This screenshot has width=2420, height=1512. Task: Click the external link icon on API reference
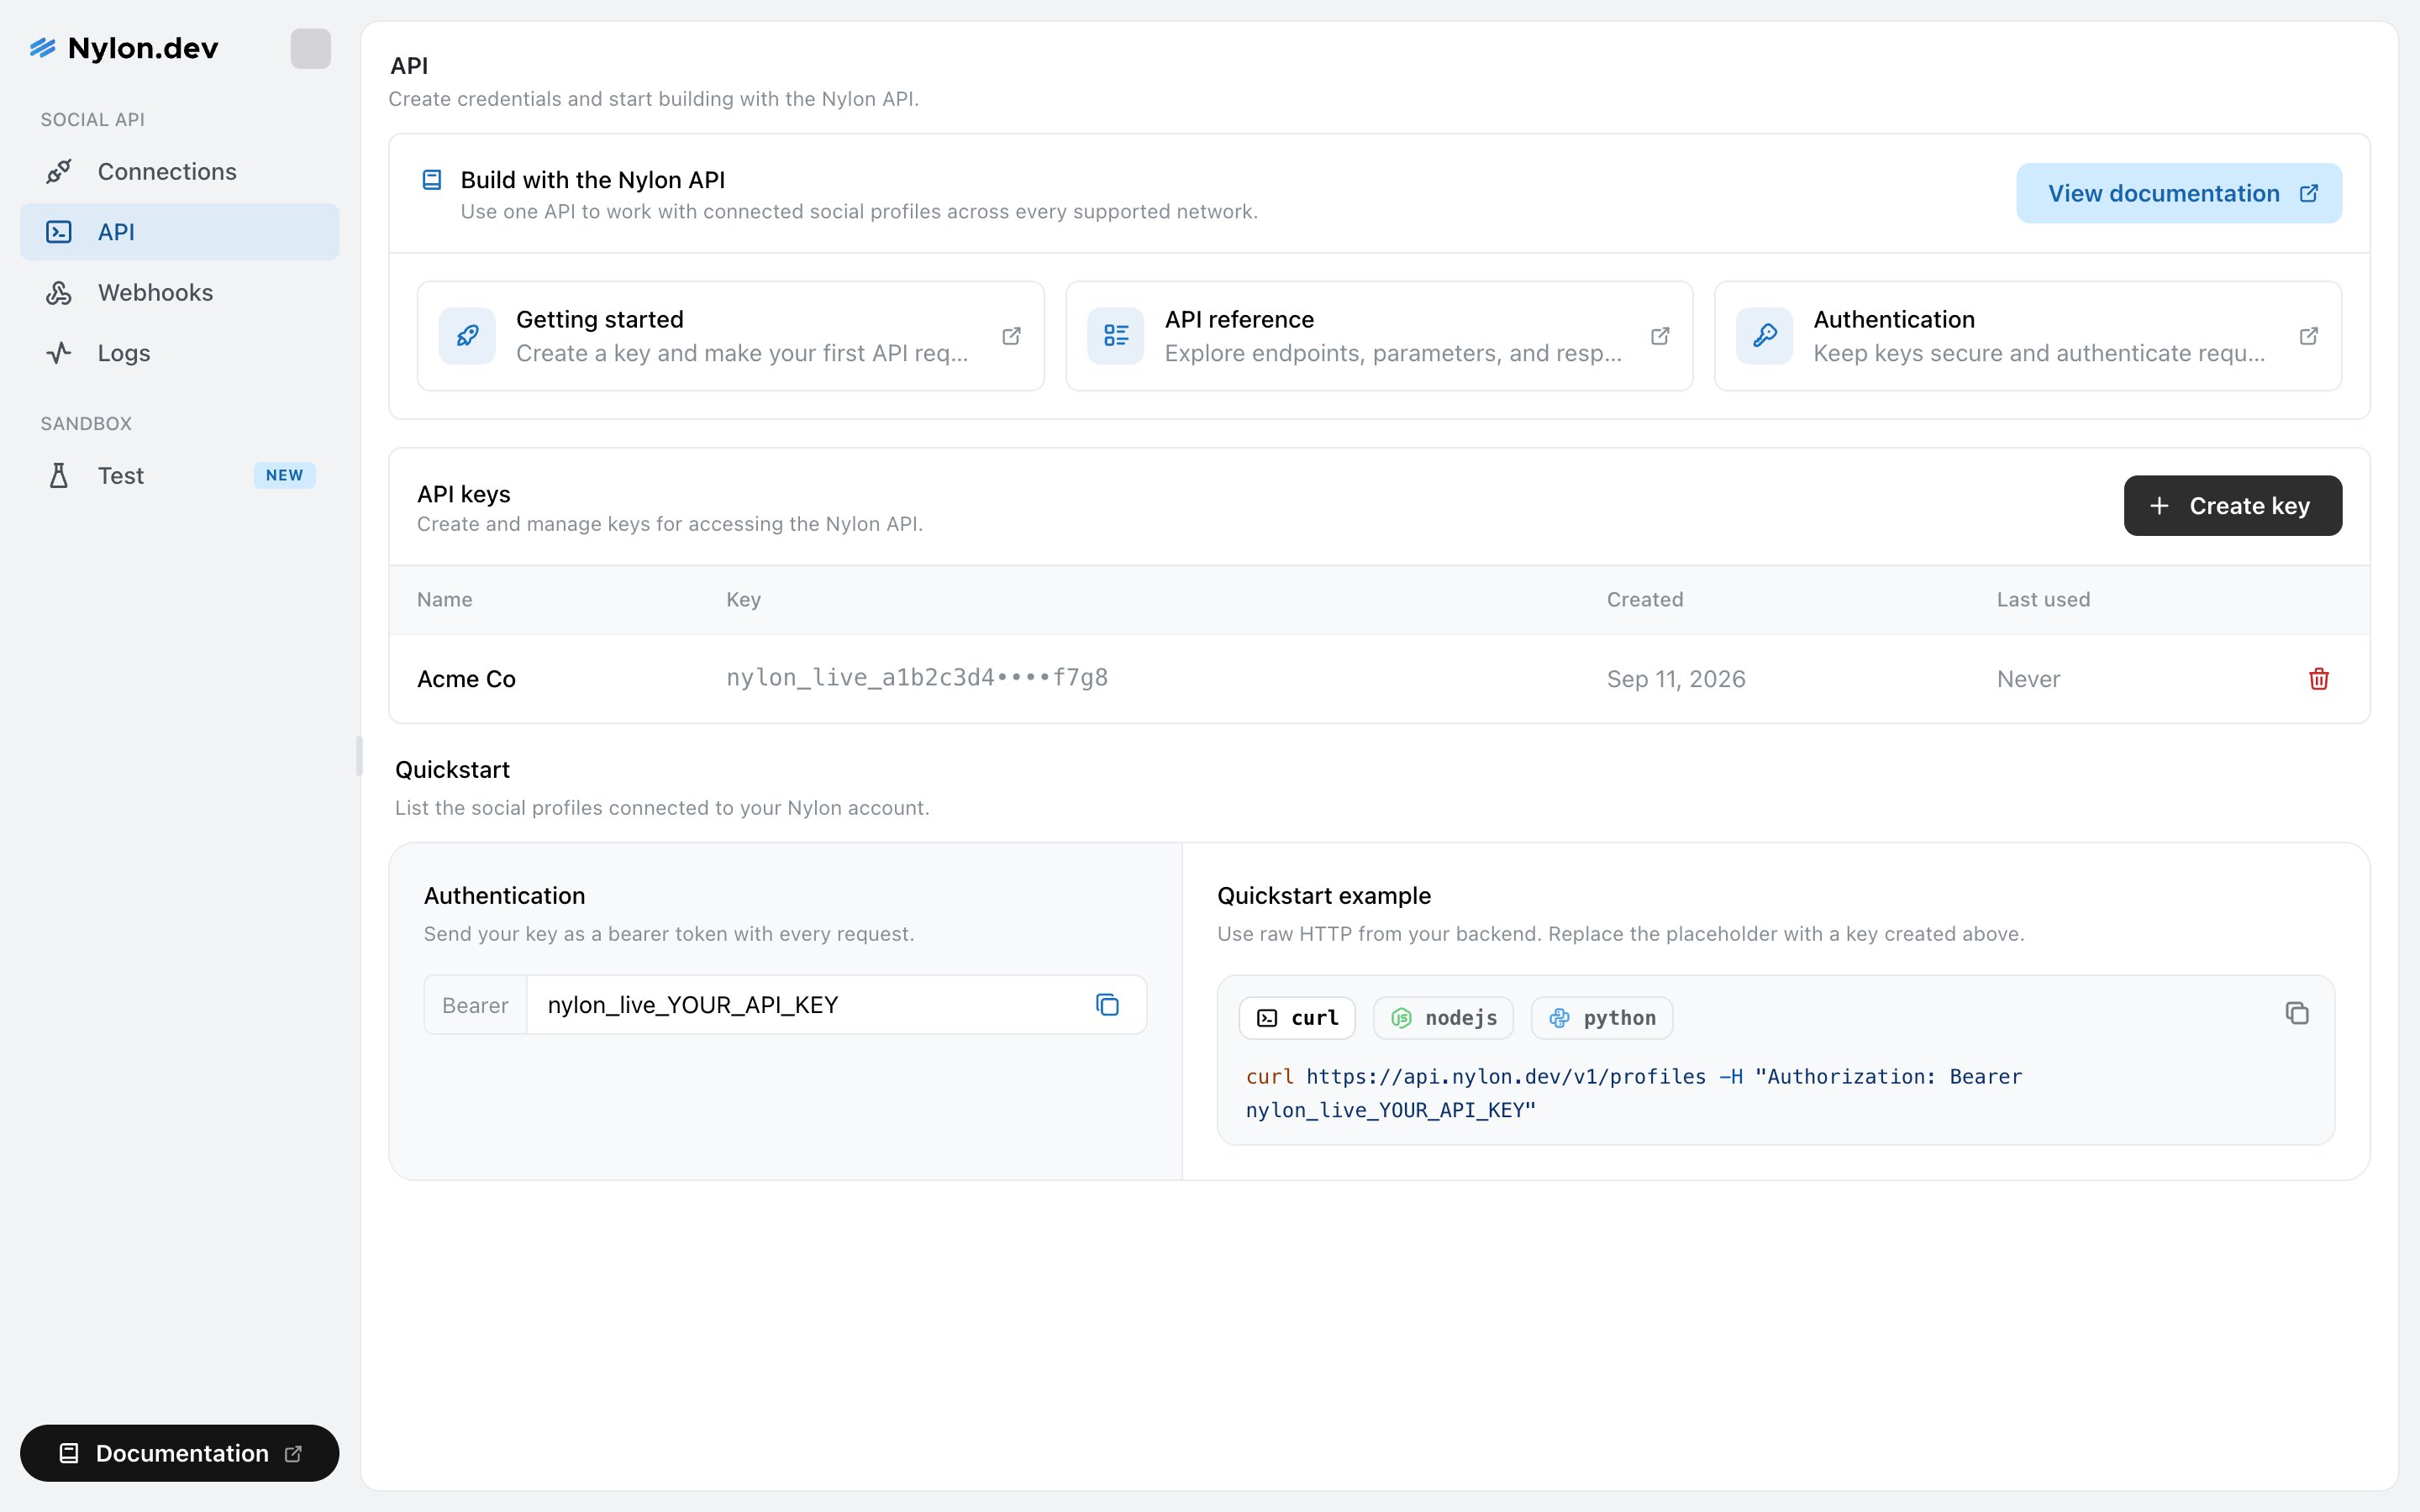pyautogui.click(x=1660, y=336)
